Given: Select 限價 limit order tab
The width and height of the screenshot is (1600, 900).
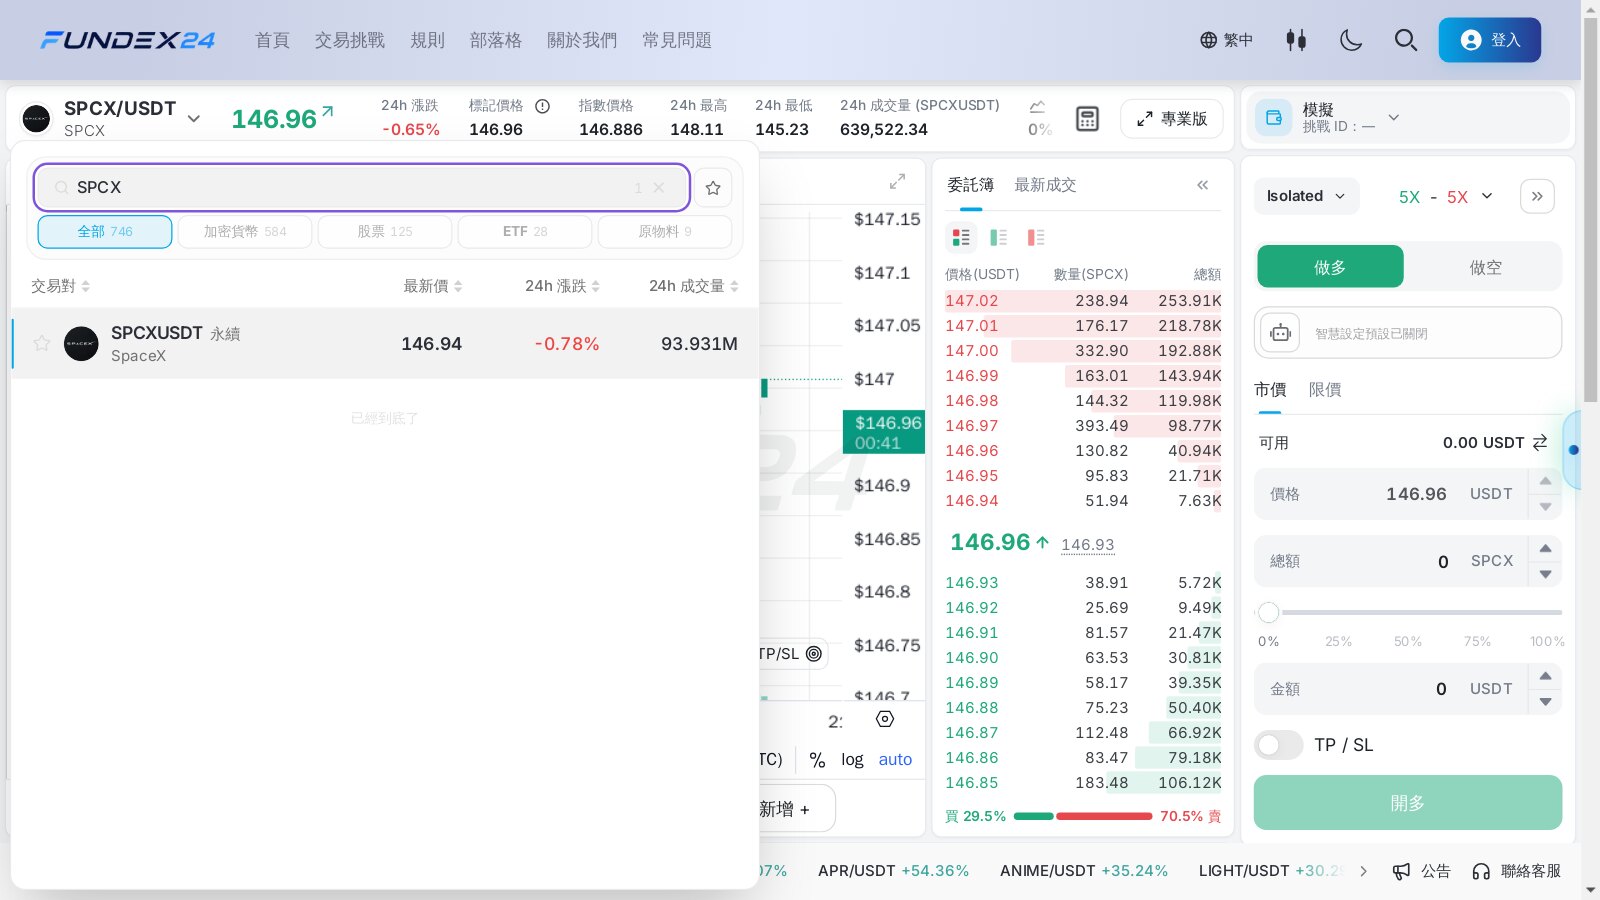Looking at the screenshot, I should [1325, 390].
